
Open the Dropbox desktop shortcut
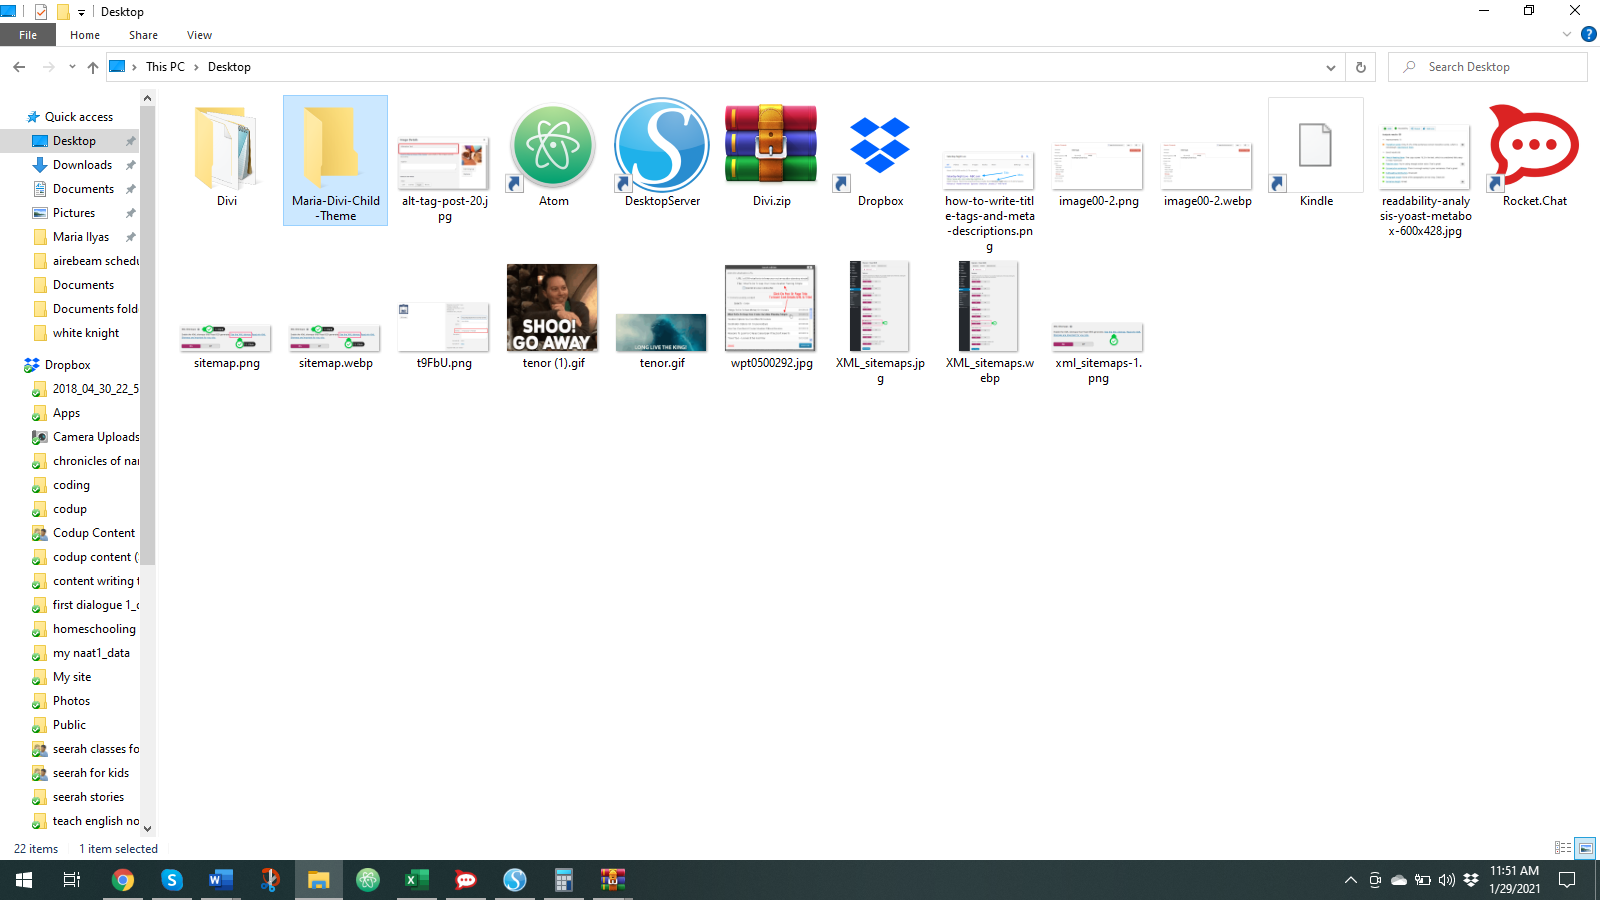tap(880, 148)
